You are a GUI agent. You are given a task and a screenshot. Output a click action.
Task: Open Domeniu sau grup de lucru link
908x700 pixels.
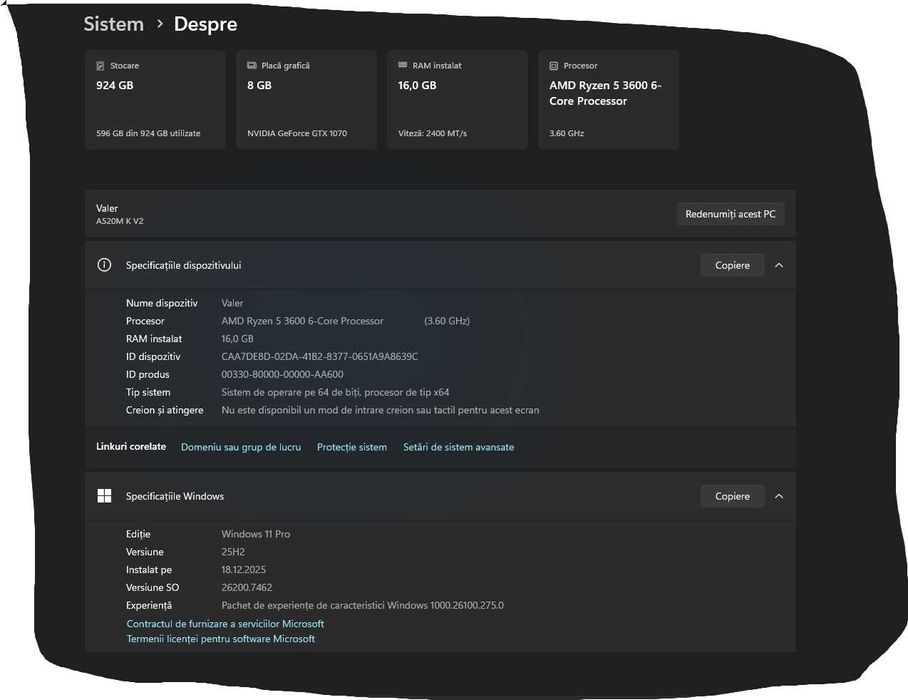241,447
